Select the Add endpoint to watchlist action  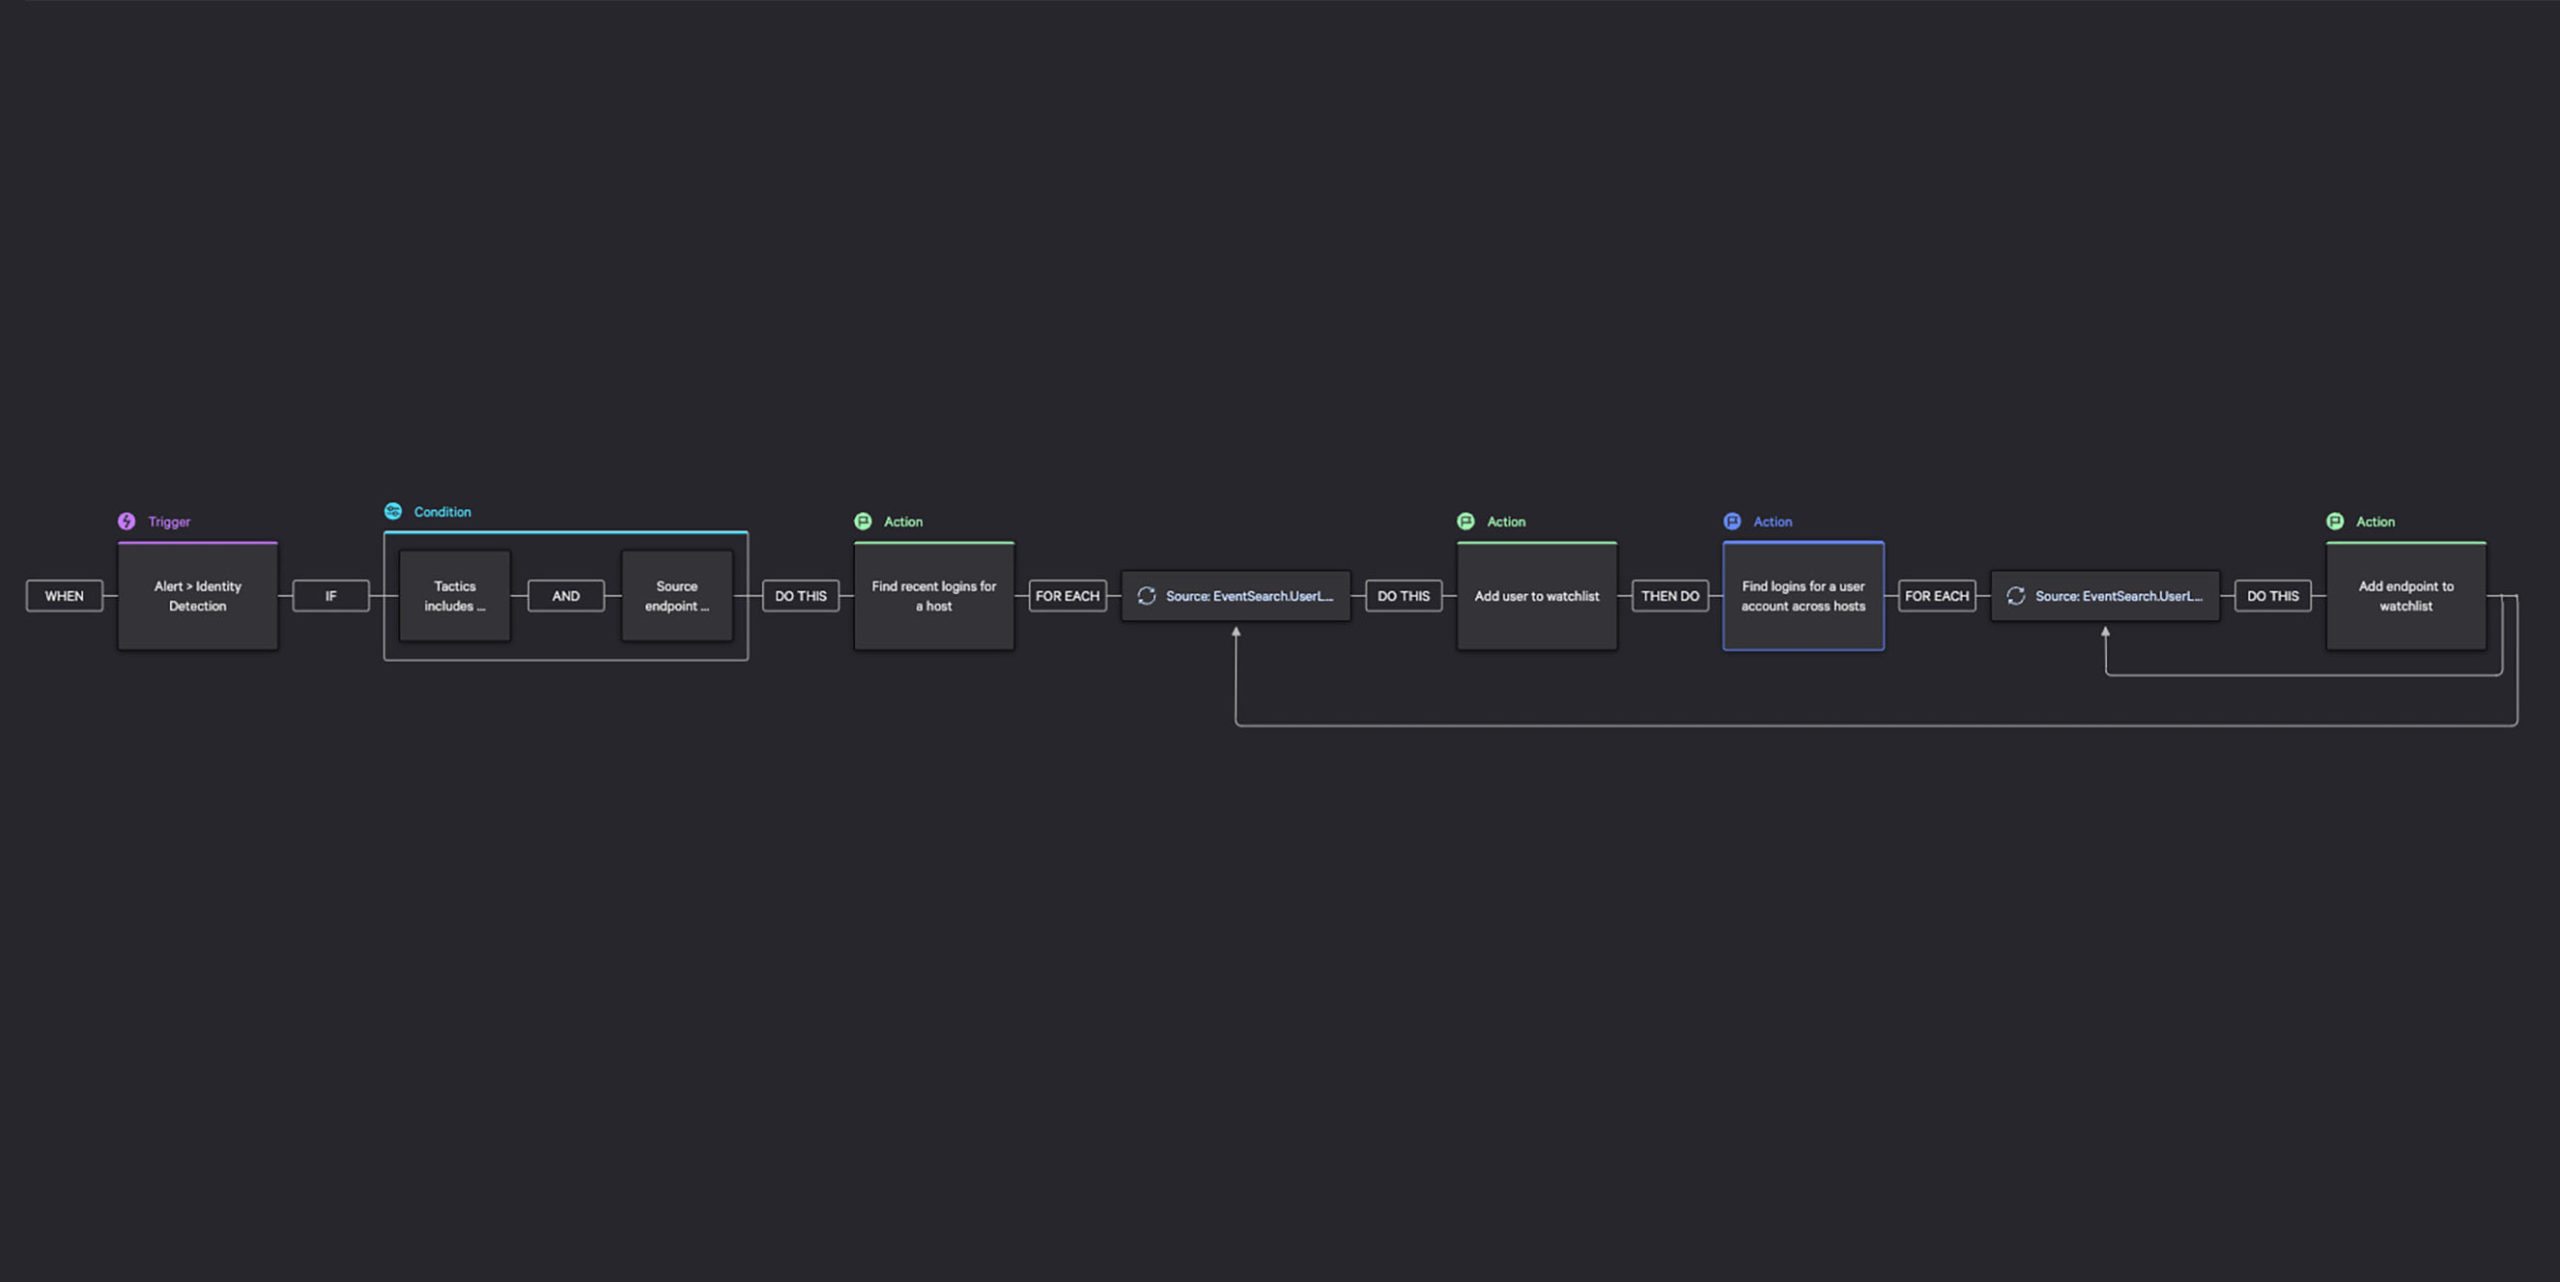2406,596
